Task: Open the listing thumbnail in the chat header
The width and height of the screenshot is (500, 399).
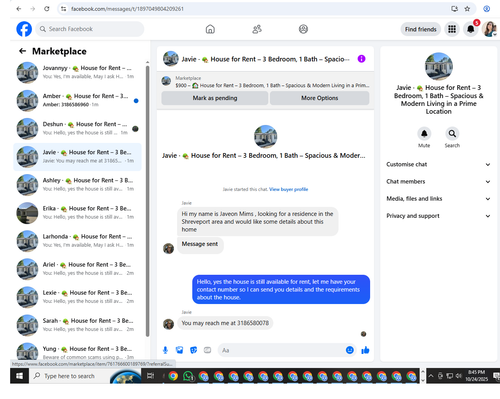Action: coord(171,59)
